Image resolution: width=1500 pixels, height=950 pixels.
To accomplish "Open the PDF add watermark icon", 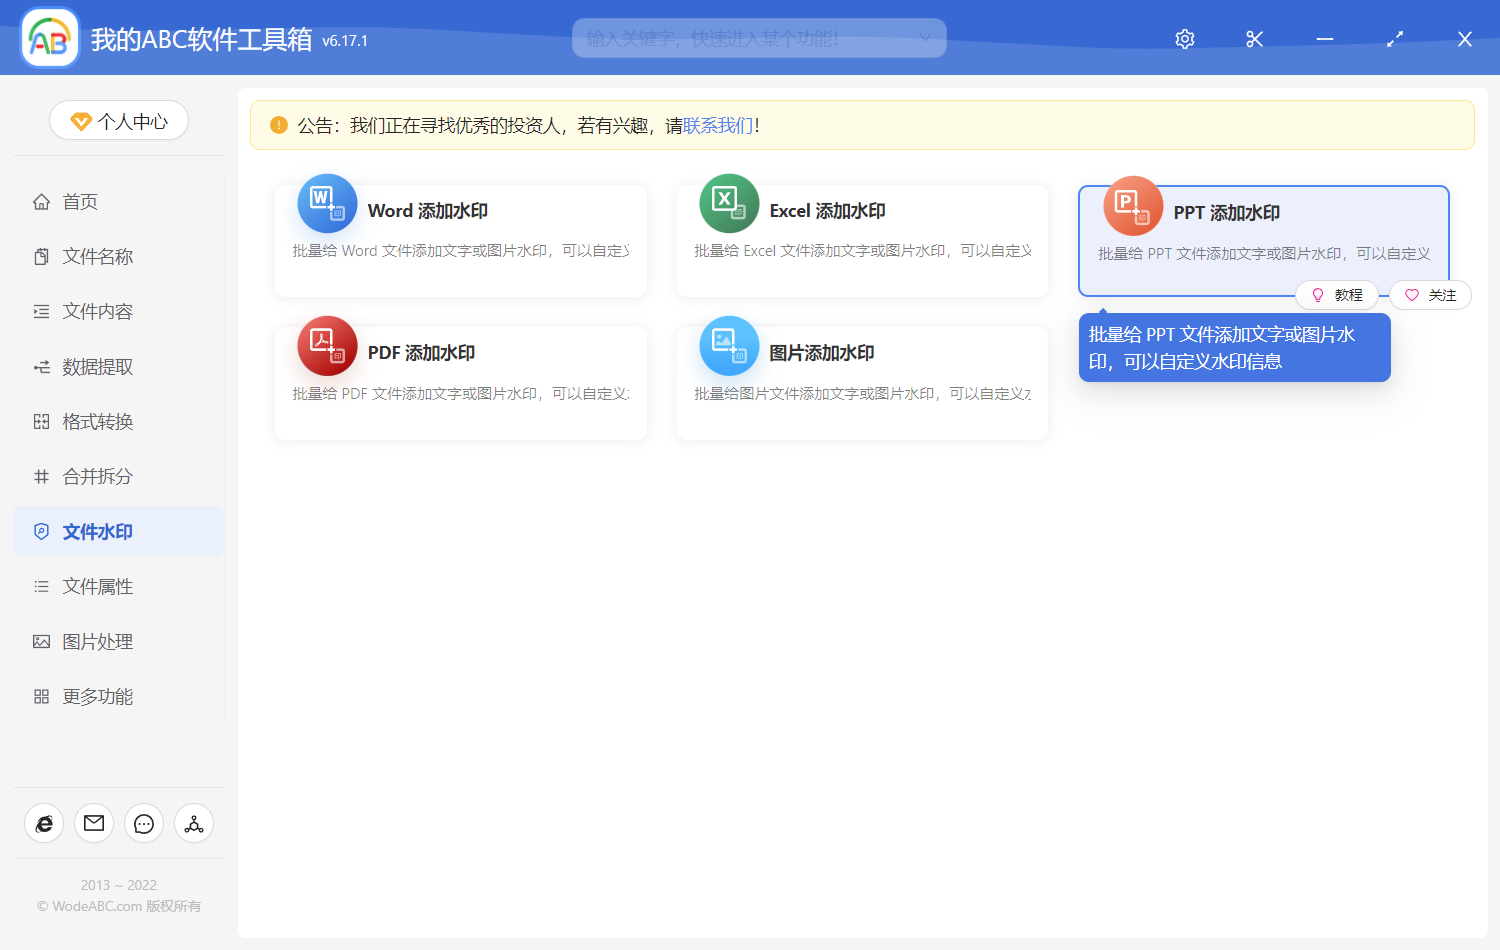I will click(327, 345).
